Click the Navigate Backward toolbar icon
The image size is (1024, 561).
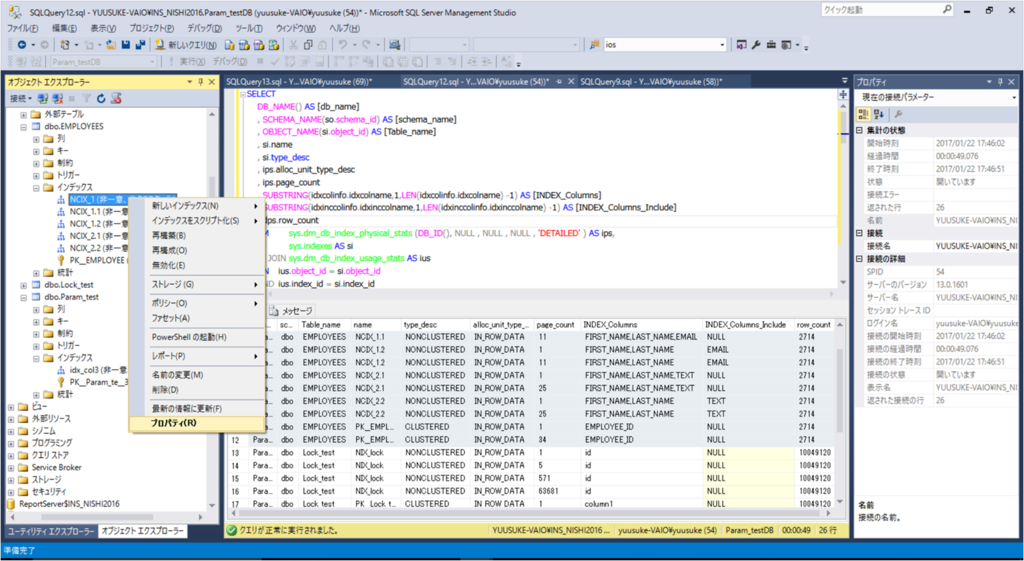22,45
